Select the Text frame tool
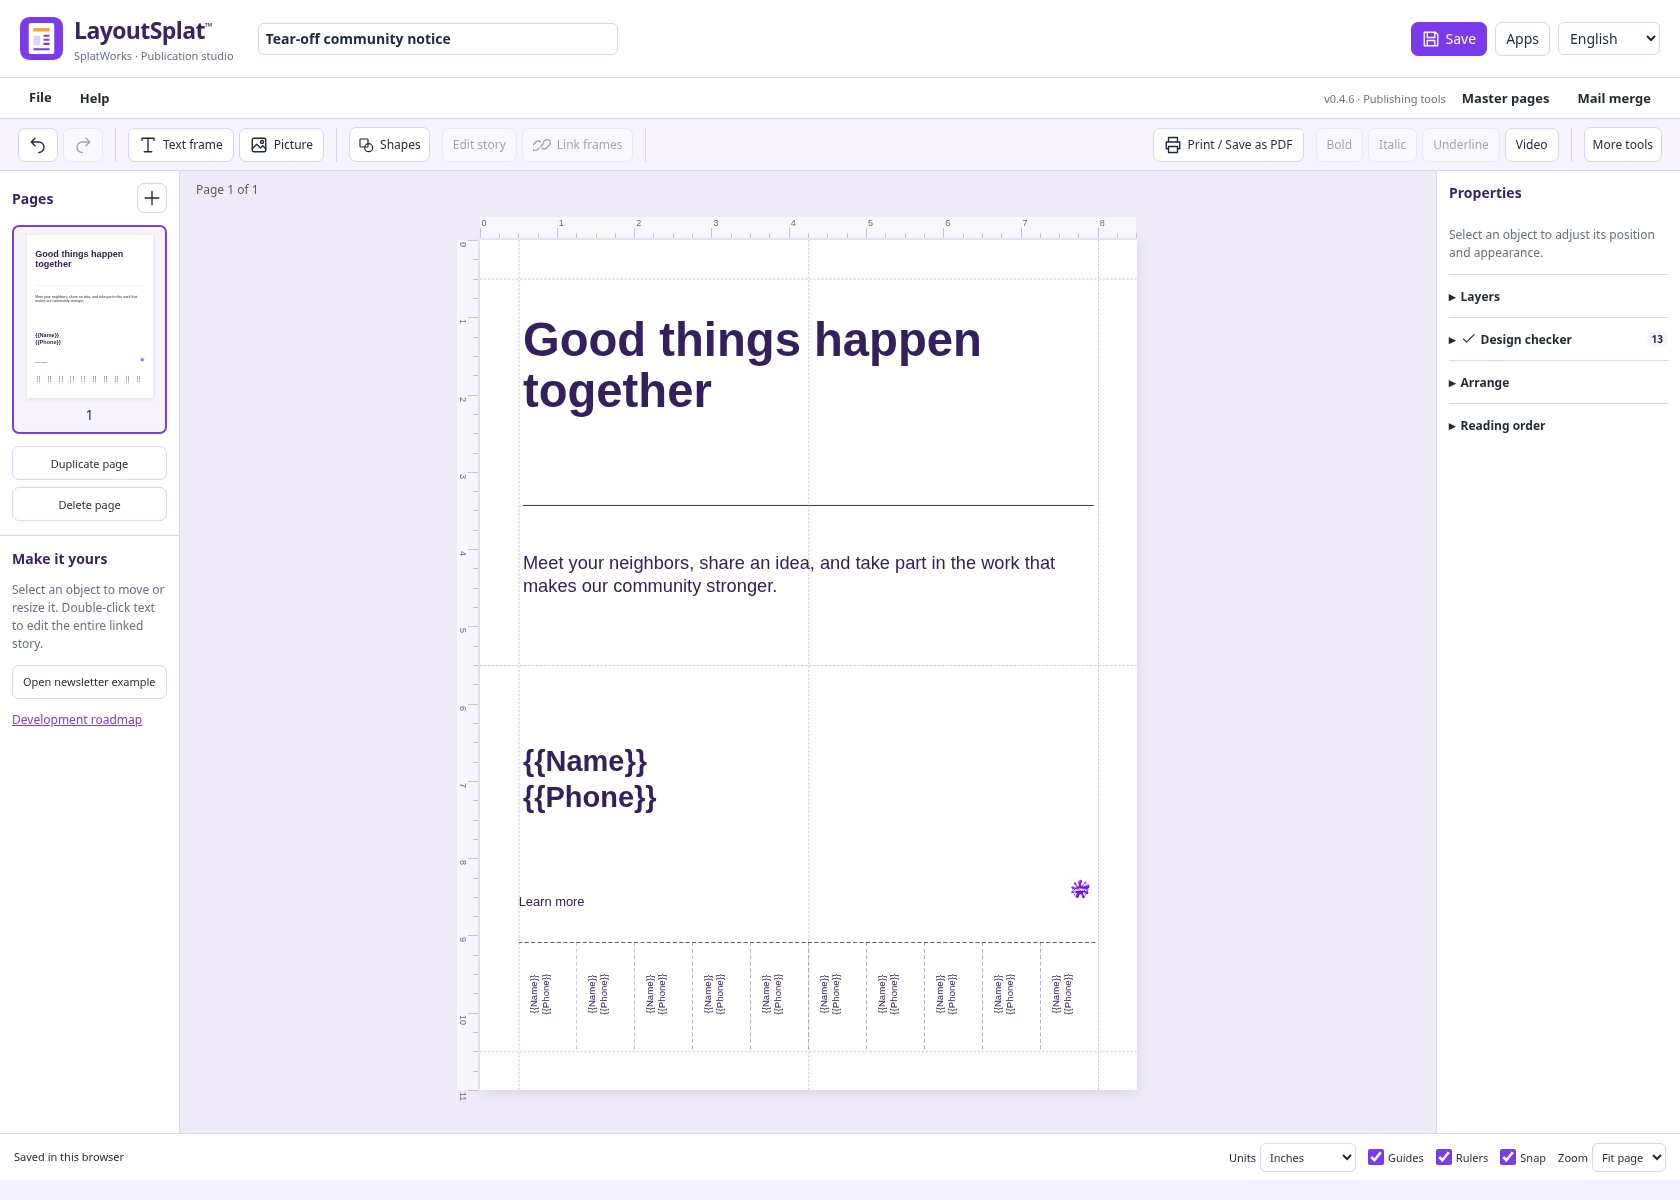This screenshot has width=1680, height=1200. pyautogui.click(x=181, y=145)
